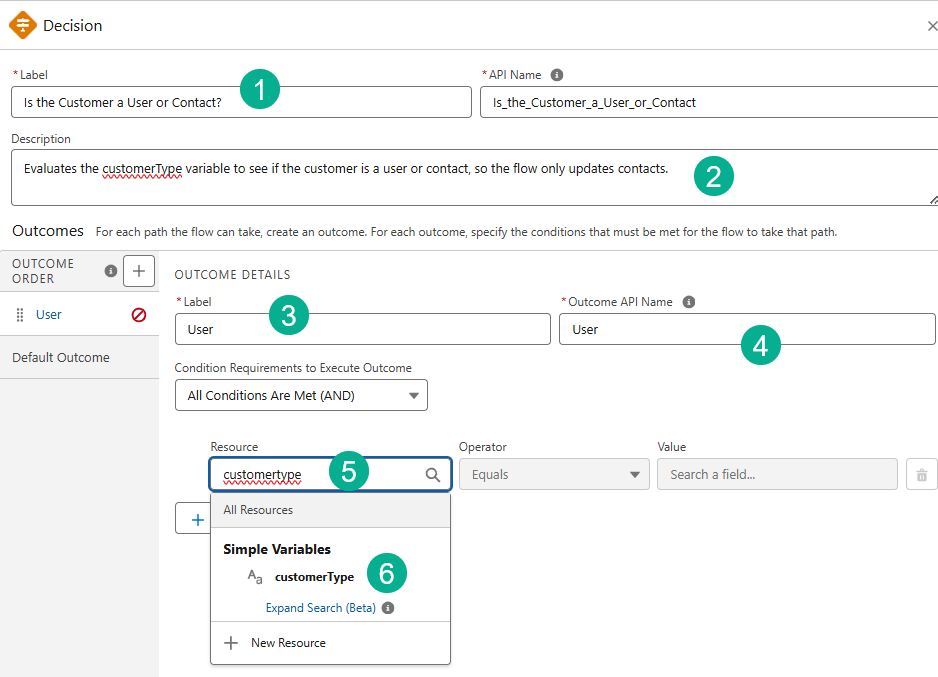This screenshot has width=938, height=677.
Task: Click Expand Search (Beta) link
Action: [320, 608]
